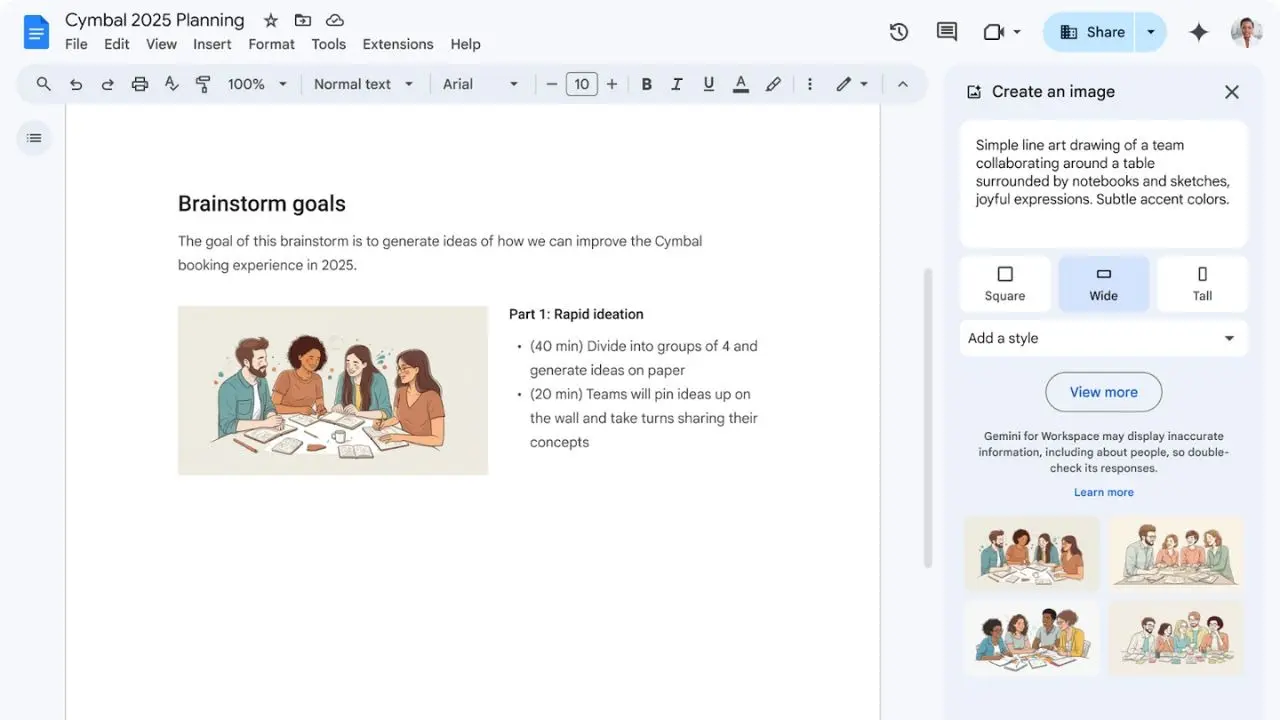Open the Add a style dropdown
Viewport: 1280px width, 720px height.
[x=1103, y=338]
